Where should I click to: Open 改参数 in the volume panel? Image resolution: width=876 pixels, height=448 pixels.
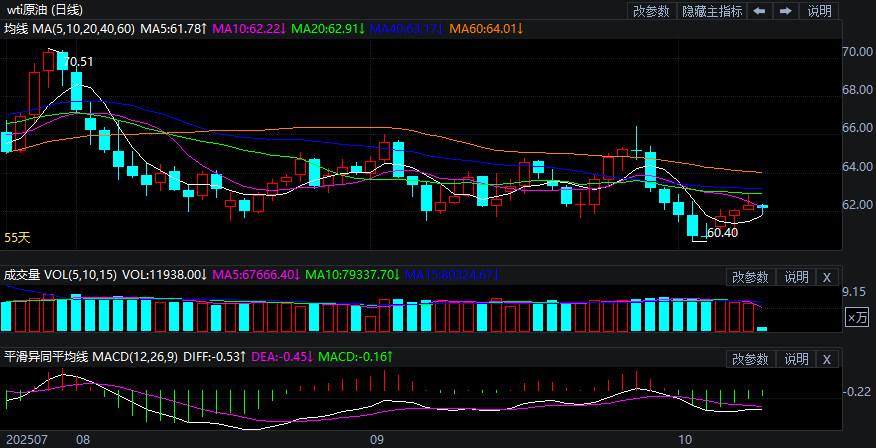click(x=750, y=277)
